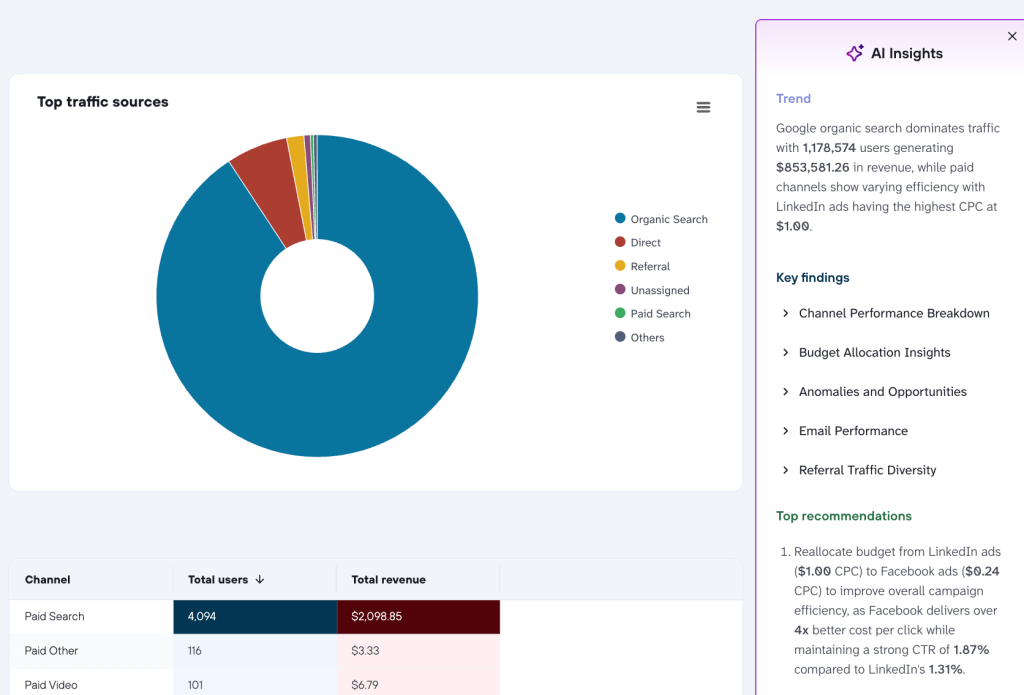1024x695 pixels.
Task: Select the yellow Referral donut slice
Action: pos(300,183)
